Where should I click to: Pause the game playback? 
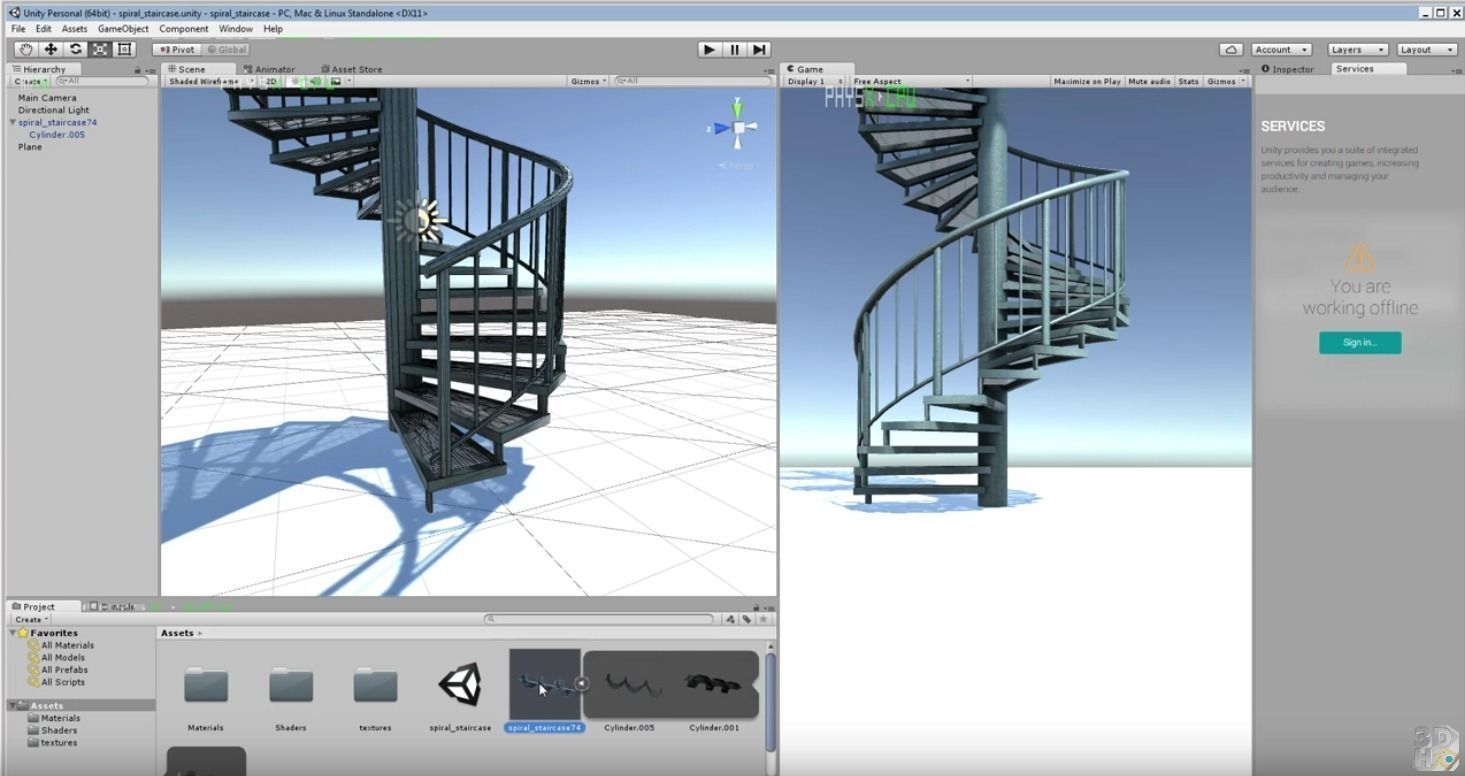click(734, 49)
